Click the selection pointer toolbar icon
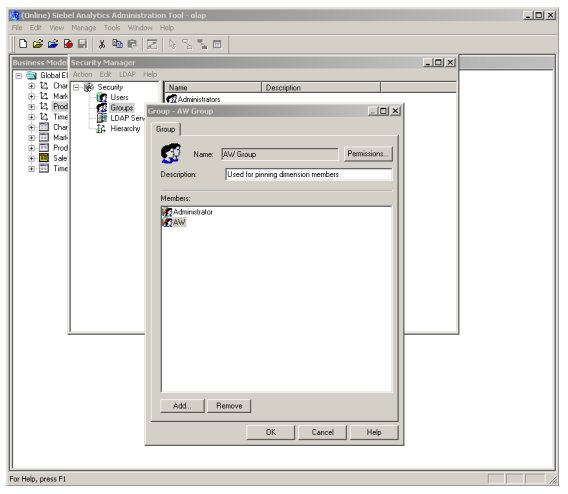Image resolution: width=568 pixels, height=494 pixels. (x=172, y=44)
